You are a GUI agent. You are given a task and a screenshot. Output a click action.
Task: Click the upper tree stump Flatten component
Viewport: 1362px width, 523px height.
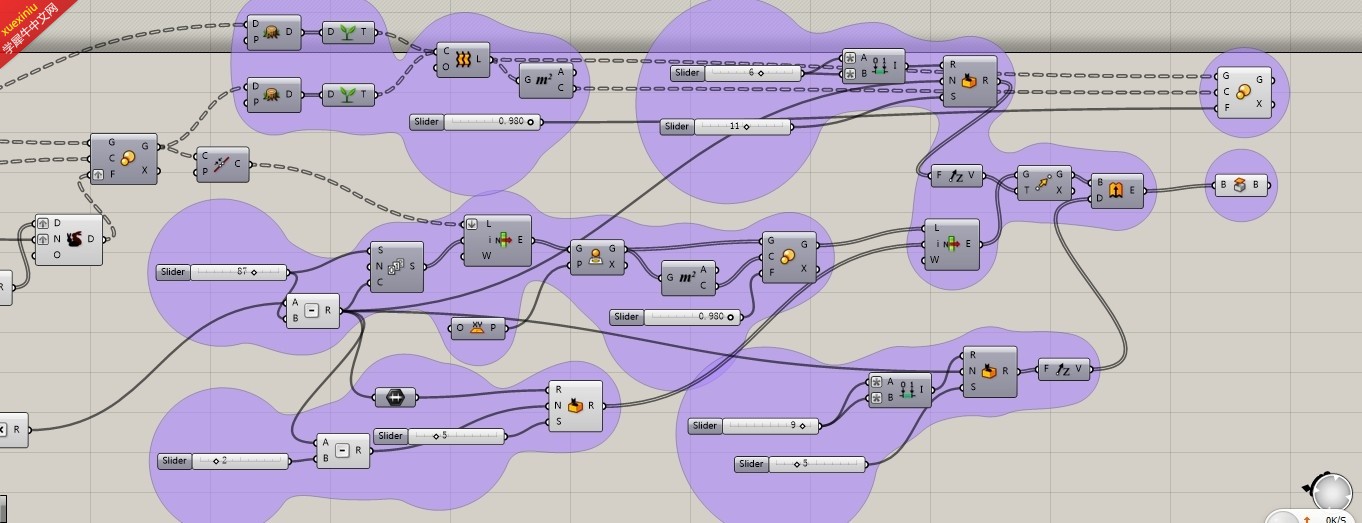274,33
